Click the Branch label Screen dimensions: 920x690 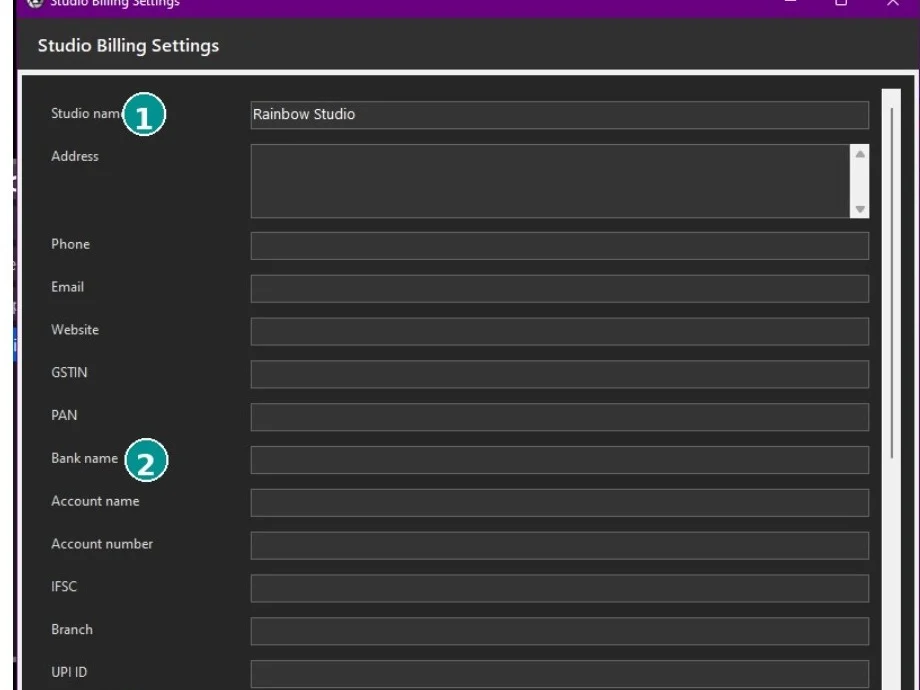[x=72, y=630]
